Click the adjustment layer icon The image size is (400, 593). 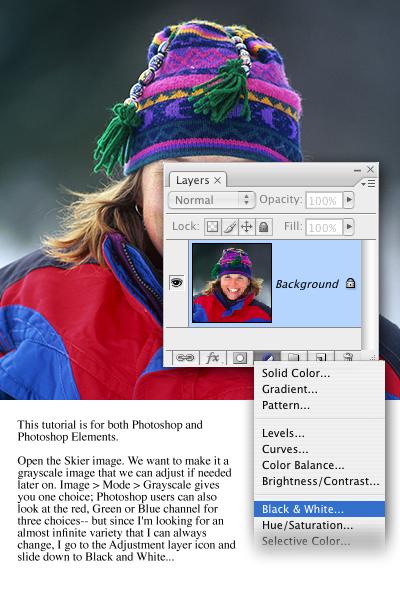pyautogui.click(x=267, y=357)
